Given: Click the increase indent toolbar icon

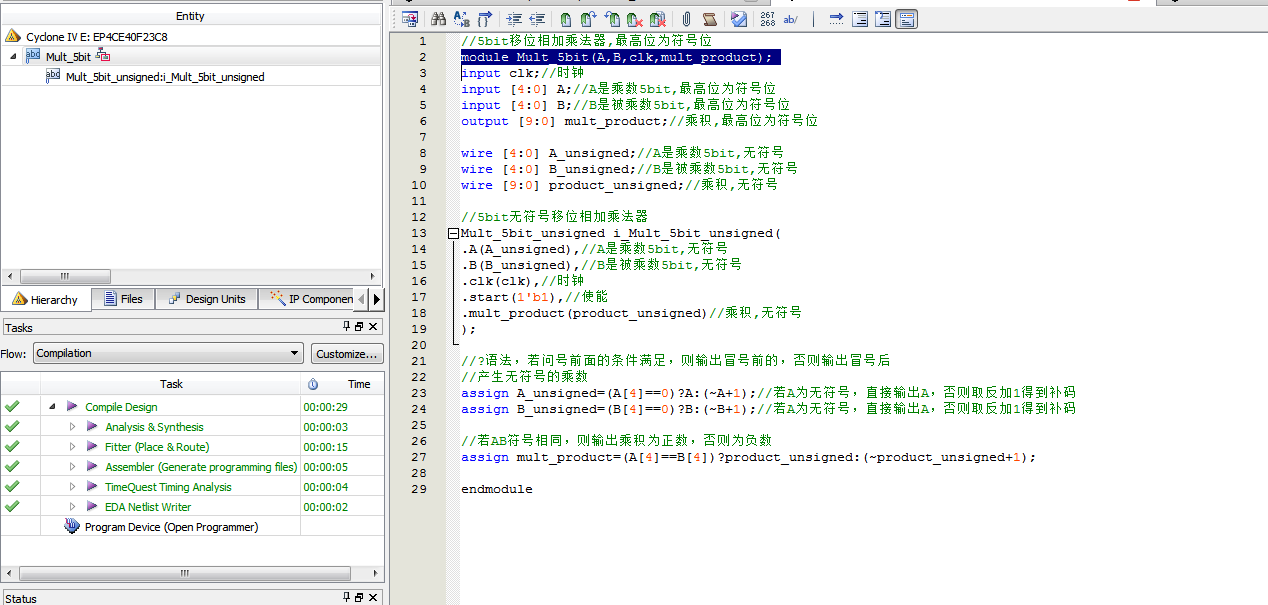Looking at the screenshot, I should coord(514,19).
